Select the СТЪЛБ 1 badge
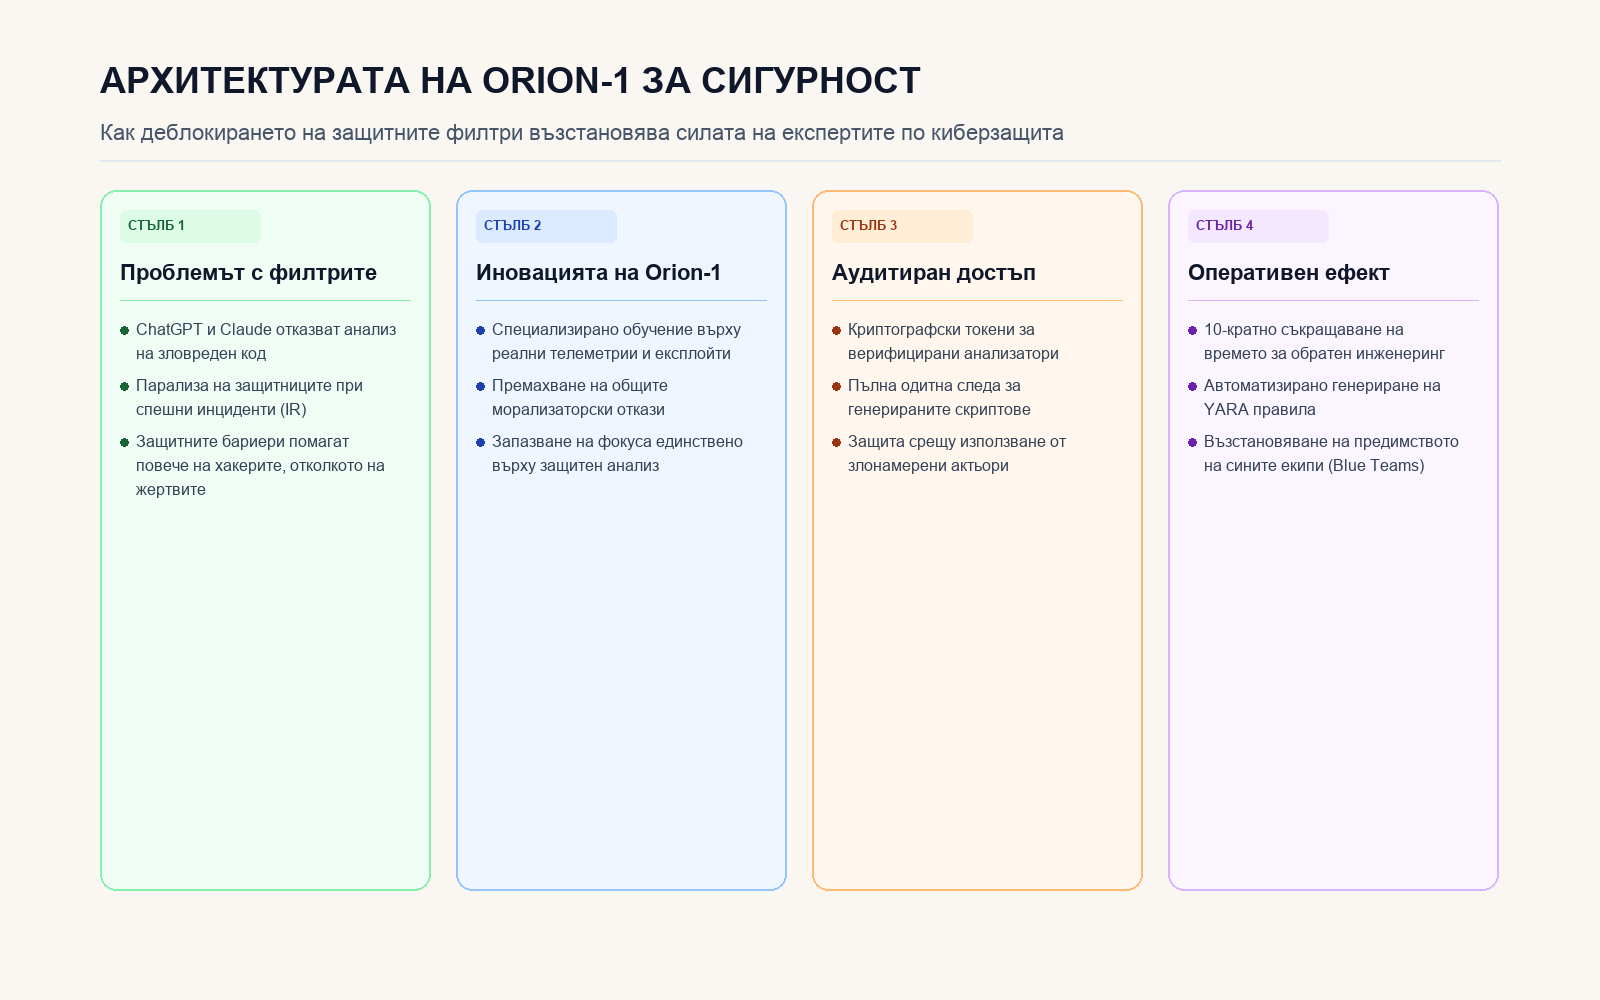Screen dimensions: 1600x1000 190,226
